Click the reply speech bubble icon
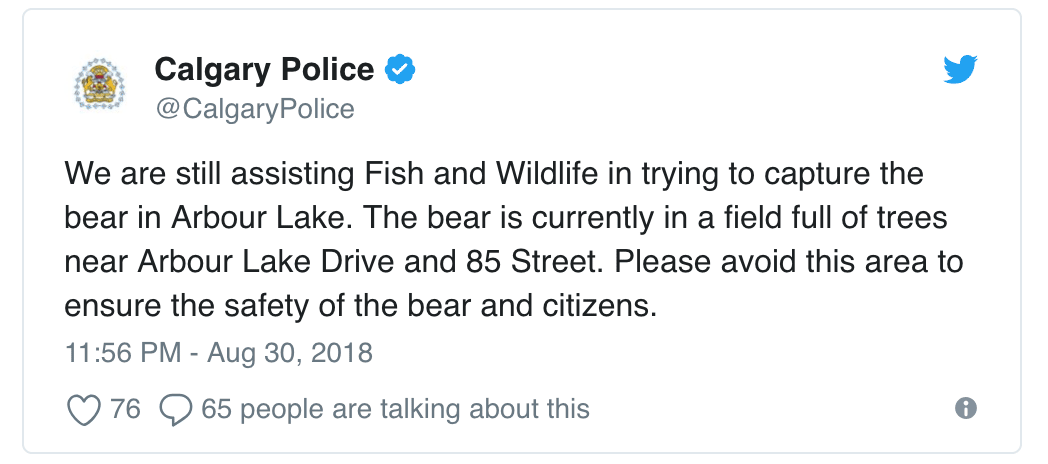The height and width of the screenshot is (464, 1048). point(176,409)
